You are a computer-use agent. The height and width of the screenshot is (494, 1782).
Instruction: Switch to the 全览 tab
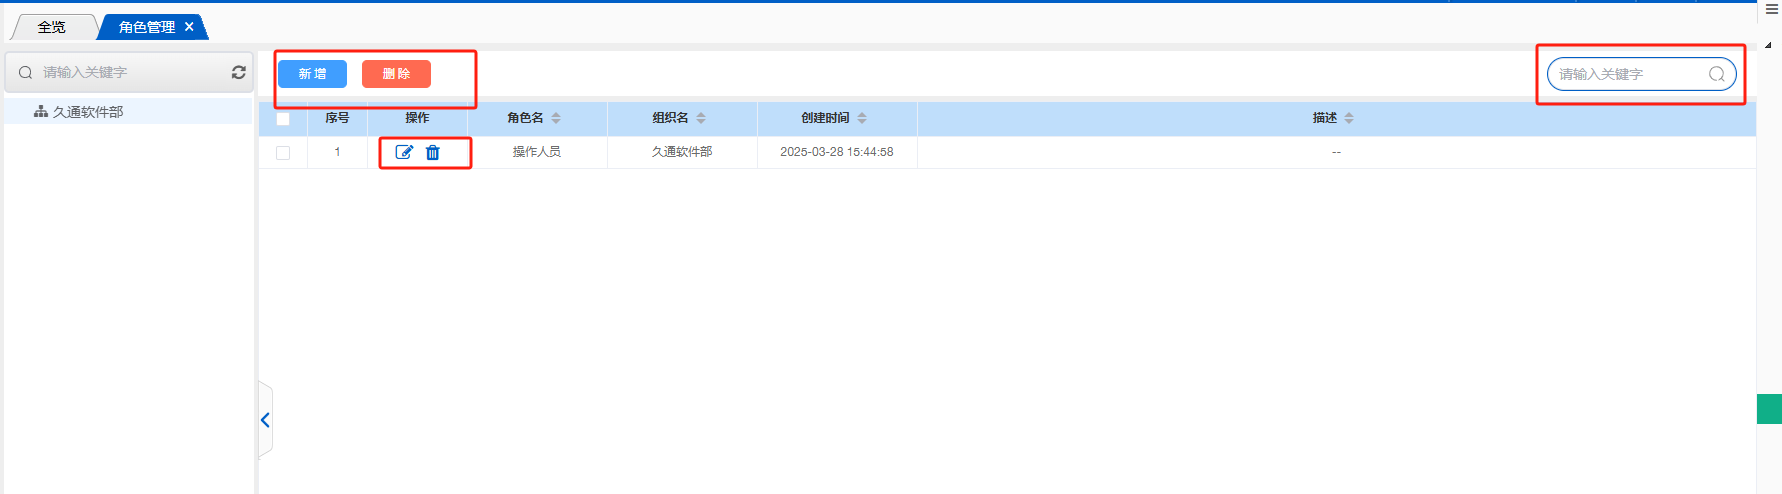click(52, 27)
